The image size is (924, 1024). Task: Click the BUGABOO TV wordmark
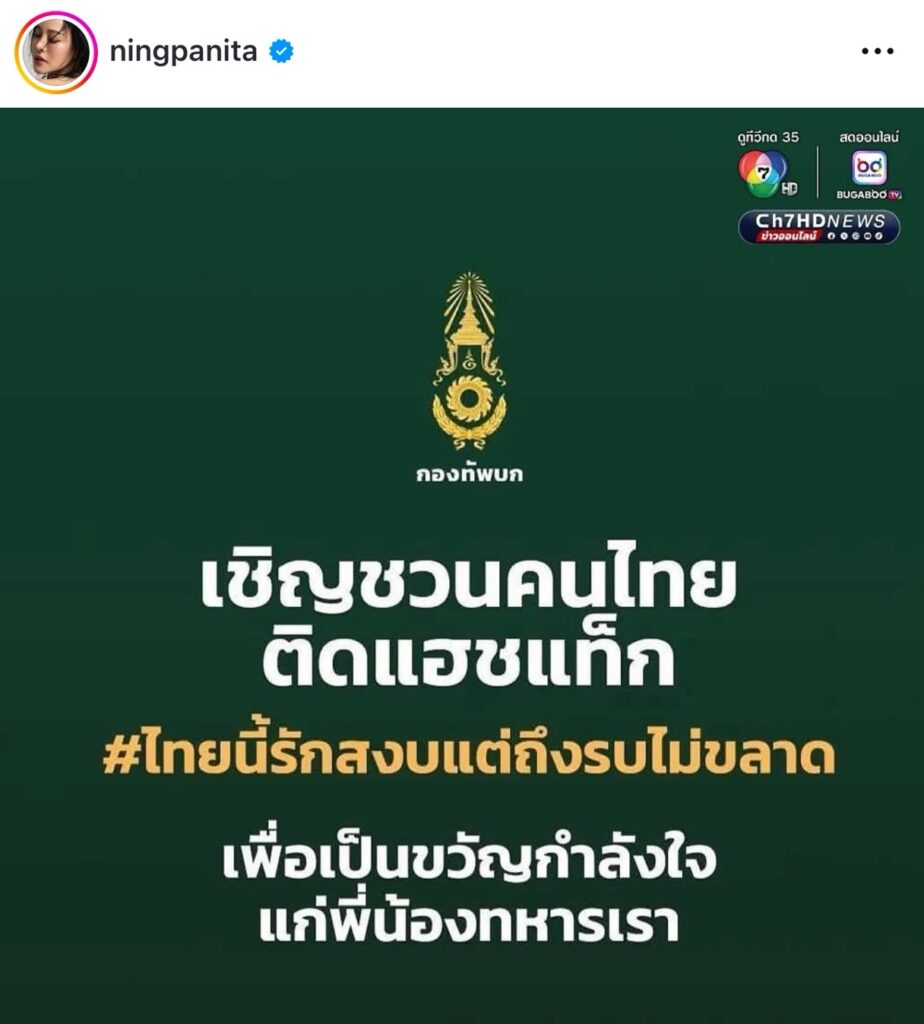point(869,195)
